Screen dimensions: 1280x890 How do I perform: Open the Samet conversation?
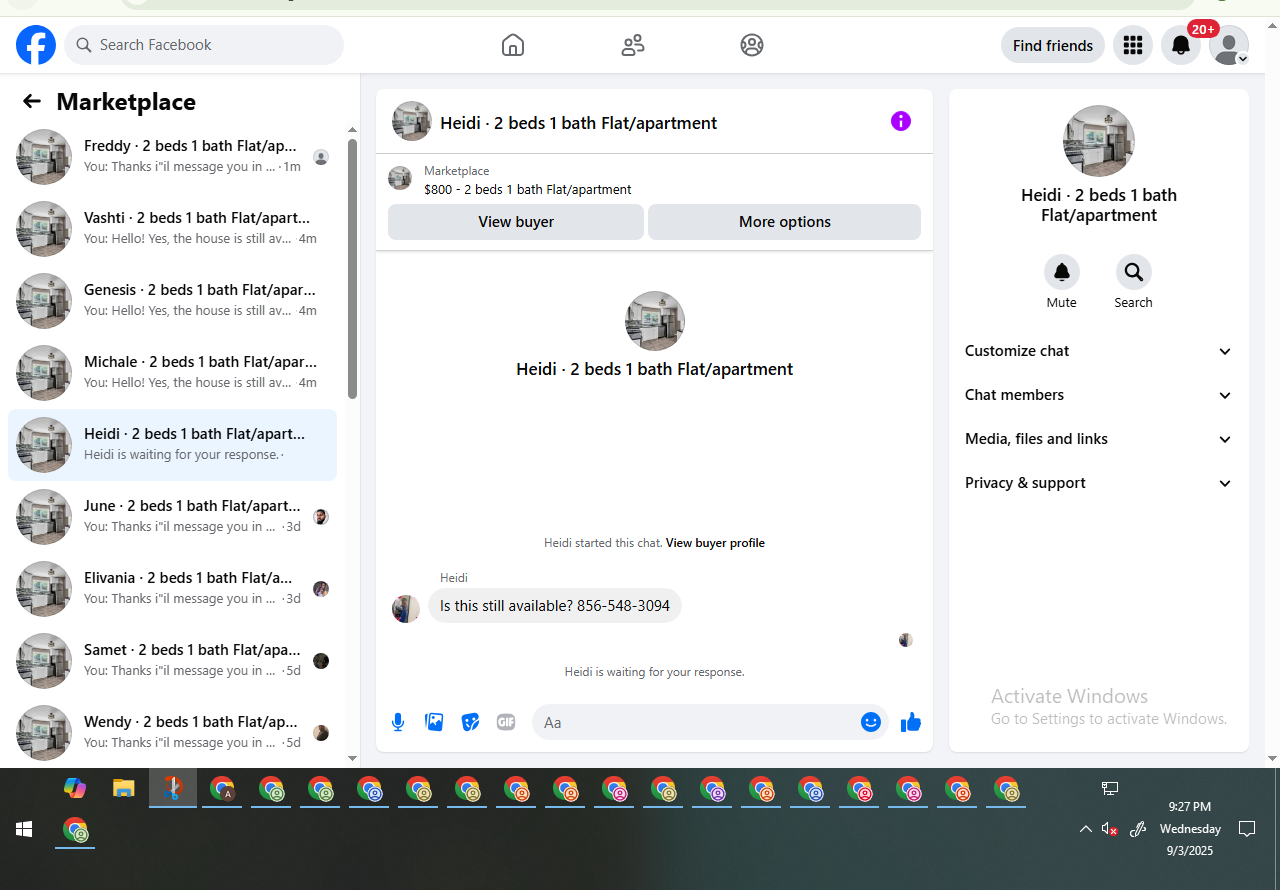173,661
